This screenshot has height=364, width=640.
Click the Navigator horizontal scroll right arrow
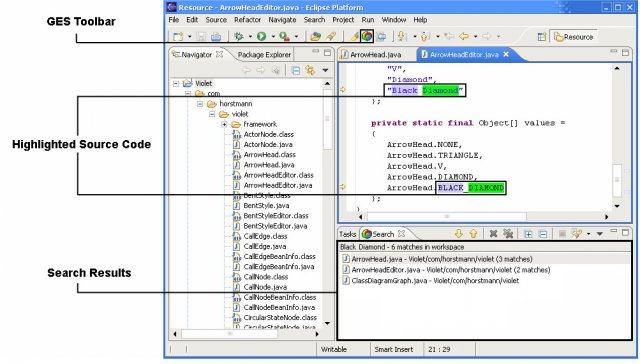point(317,334)
